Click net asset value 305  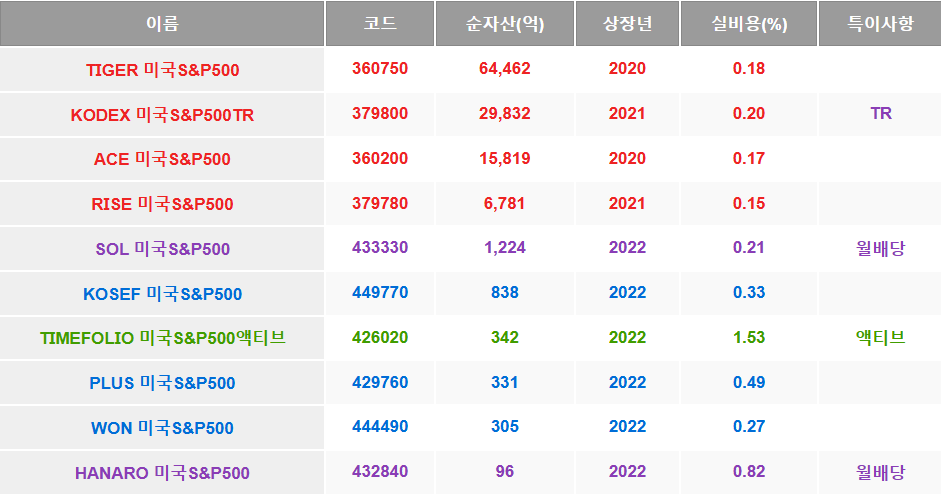coord(505,426)
